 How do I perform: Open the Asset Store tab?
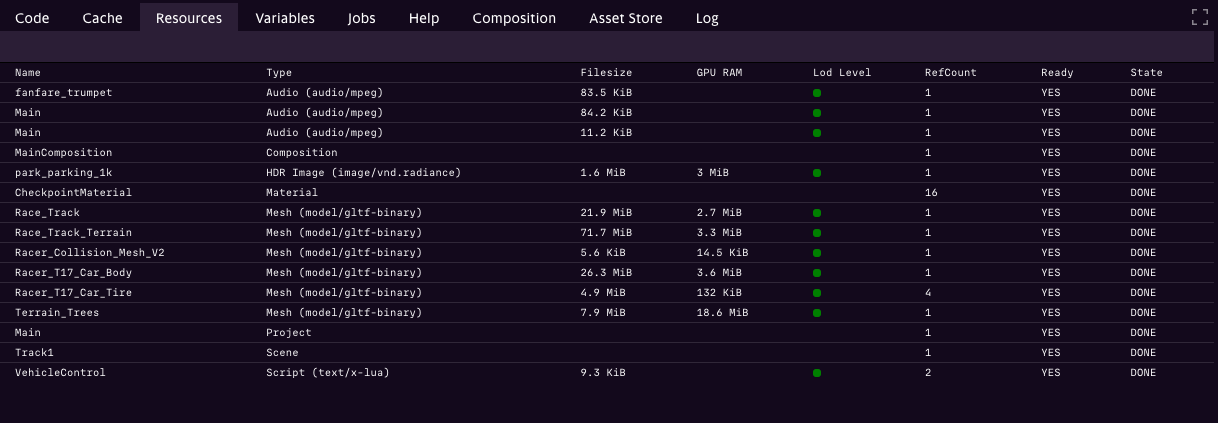click(x=625, y=18)
